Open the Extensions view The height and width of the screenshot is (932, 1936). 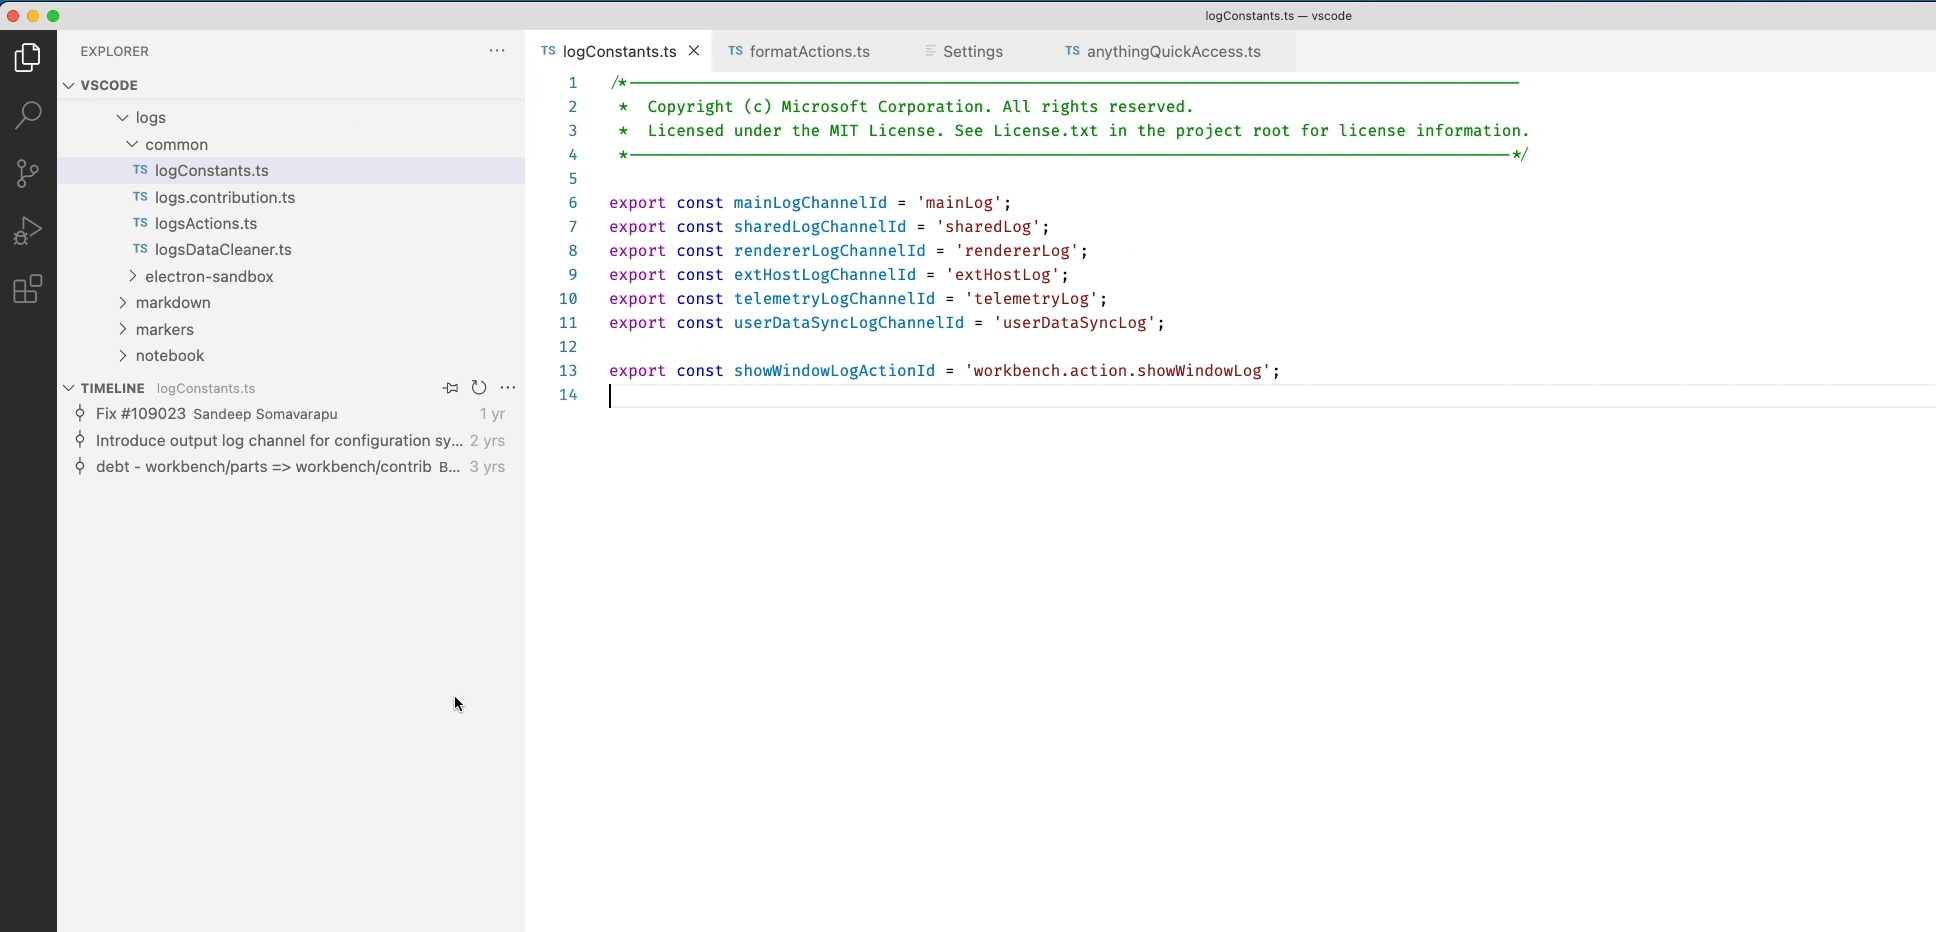pos(28,290)
